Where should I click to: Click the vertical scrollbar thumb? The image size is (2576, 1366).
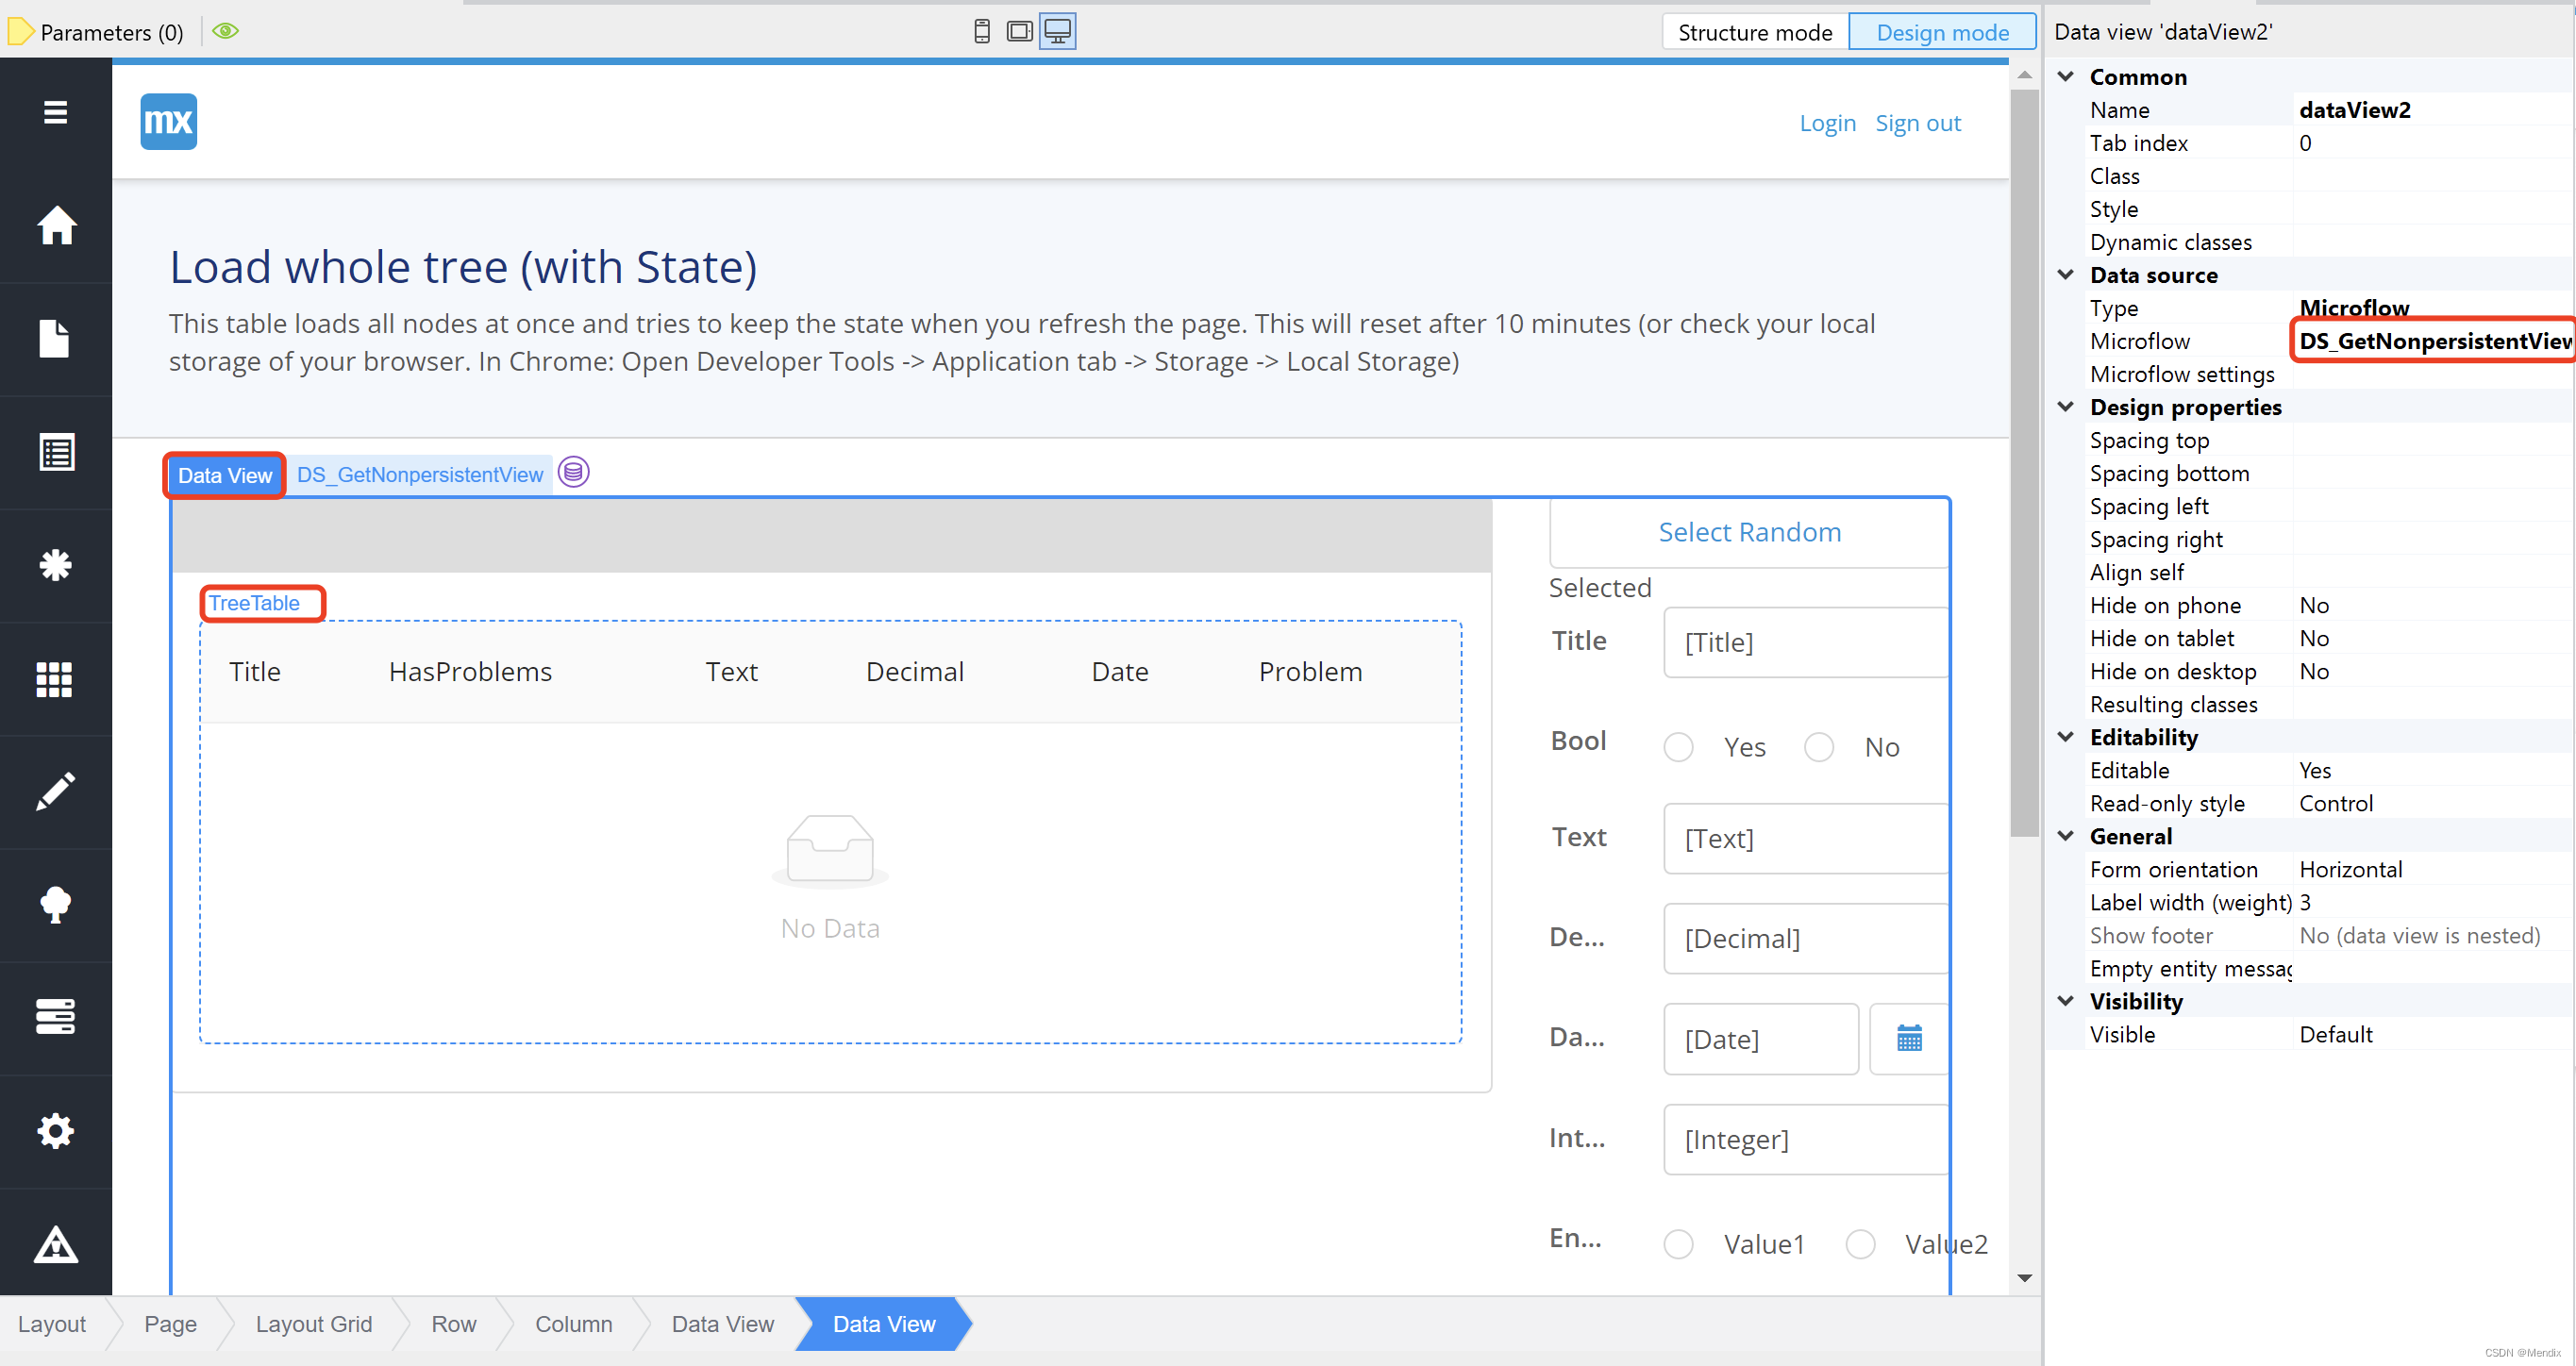[x=2024, y=463]
